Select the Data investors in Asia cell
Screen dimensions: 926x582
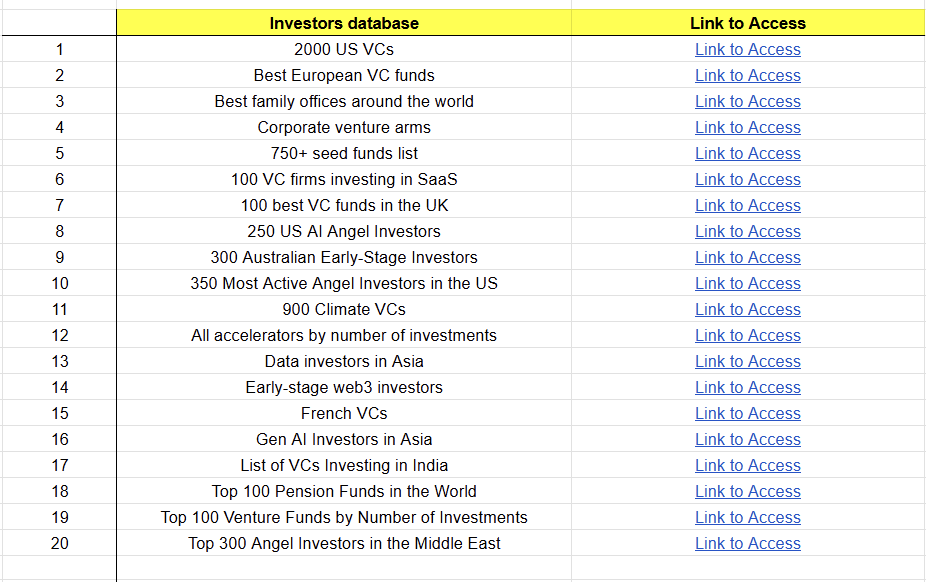[x=344, y=361]
